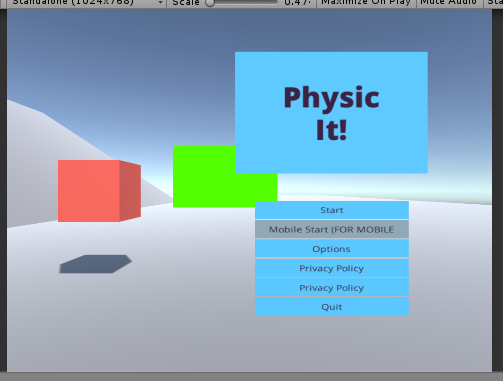Toggle Mute Audio
Screen dimensions: 503x381
449,3
